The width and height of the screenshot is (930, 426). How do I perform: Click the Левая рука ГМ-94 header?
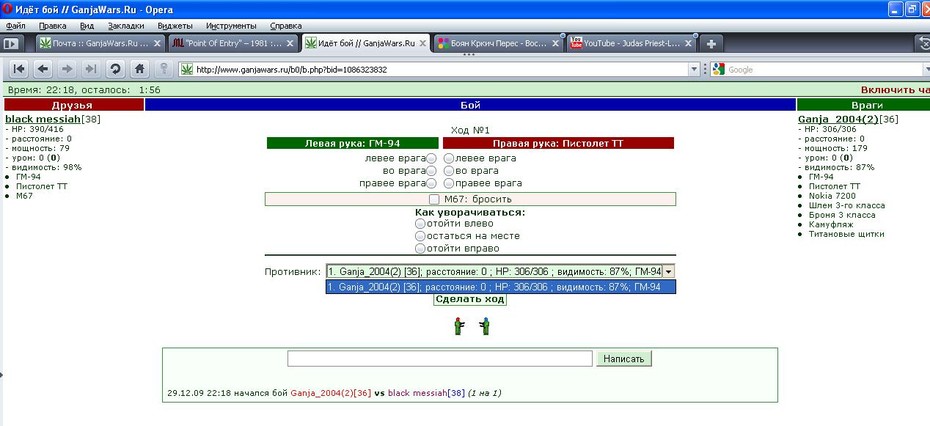[x=353, y=143]
